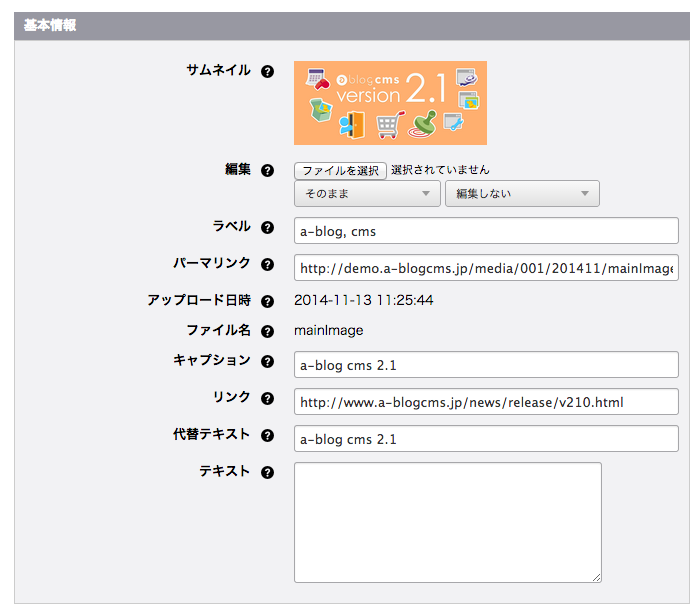The height and width of the screenshot is (610, 700).
Task: Click the a-blog cms 2.1 thumbnail image
Action: 390,103
